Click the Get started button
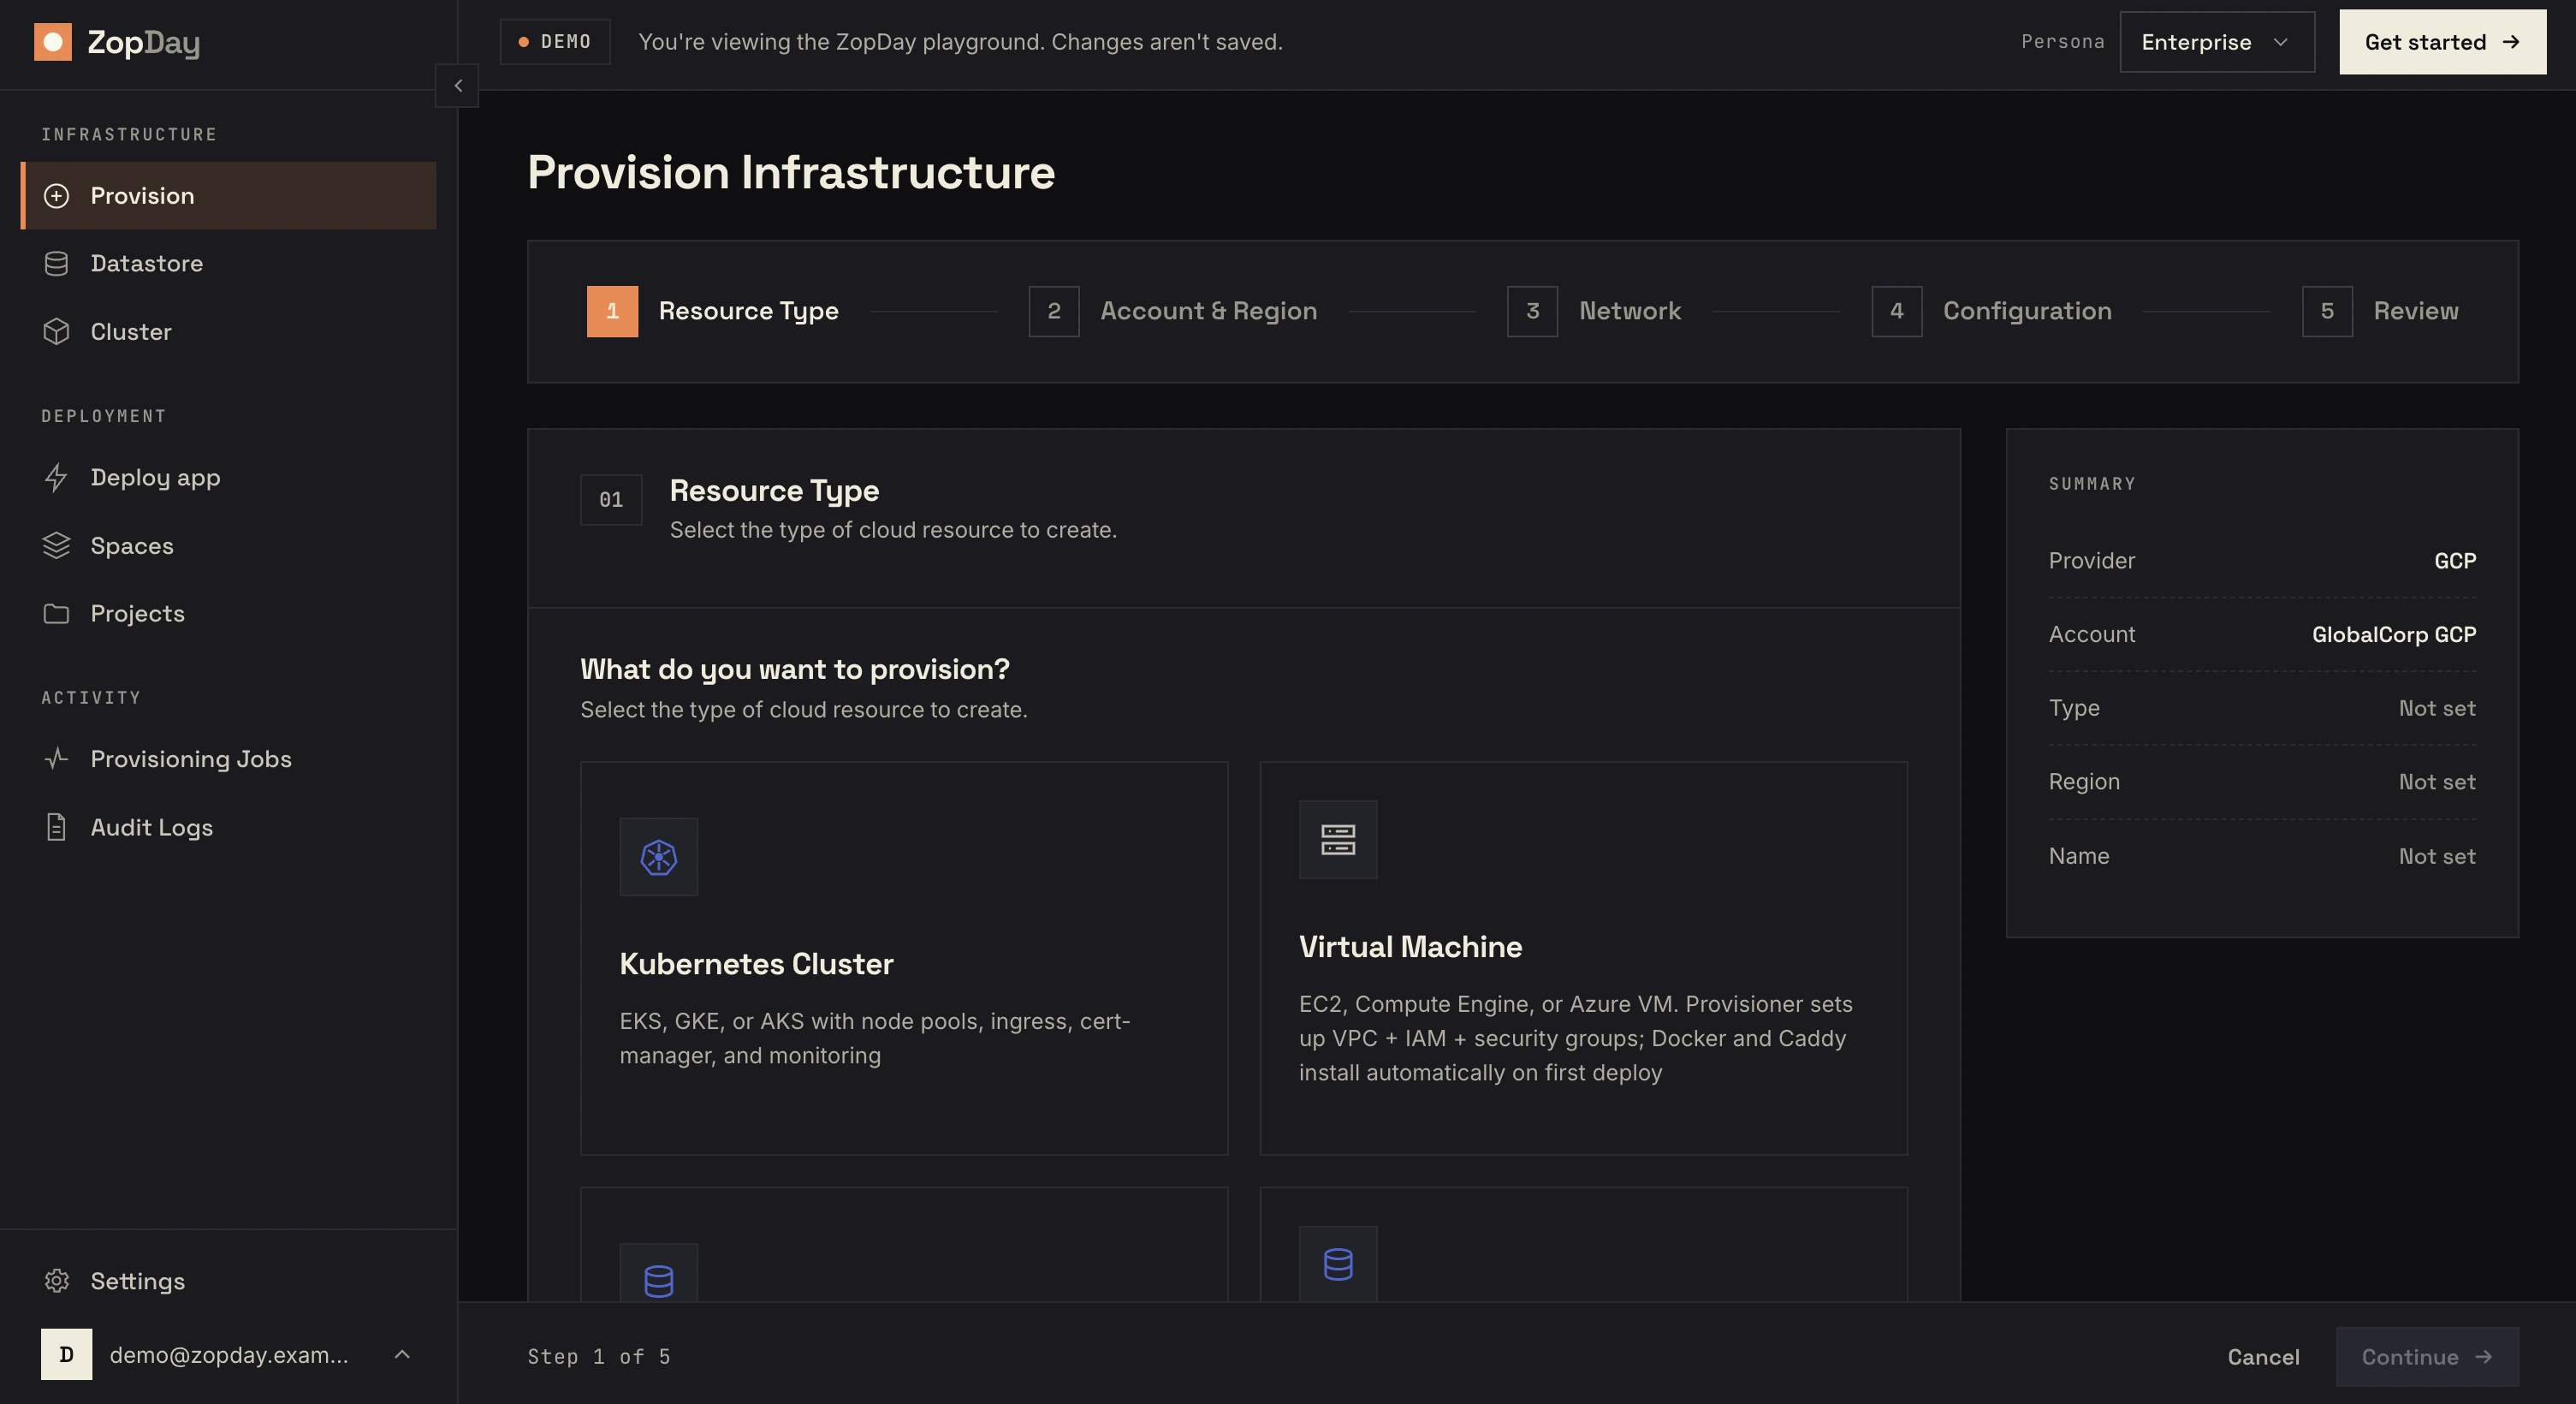Screen dimensions: 2576x1404 pos(2442,42)
